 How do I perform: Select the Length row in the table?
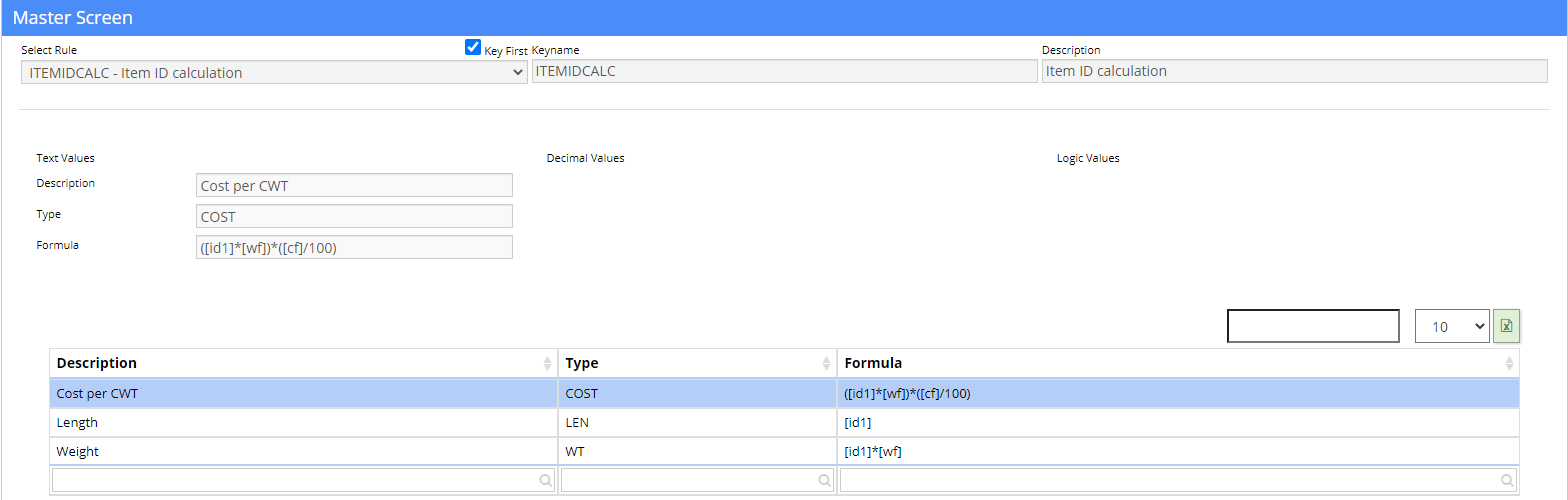tap(300, 423)
